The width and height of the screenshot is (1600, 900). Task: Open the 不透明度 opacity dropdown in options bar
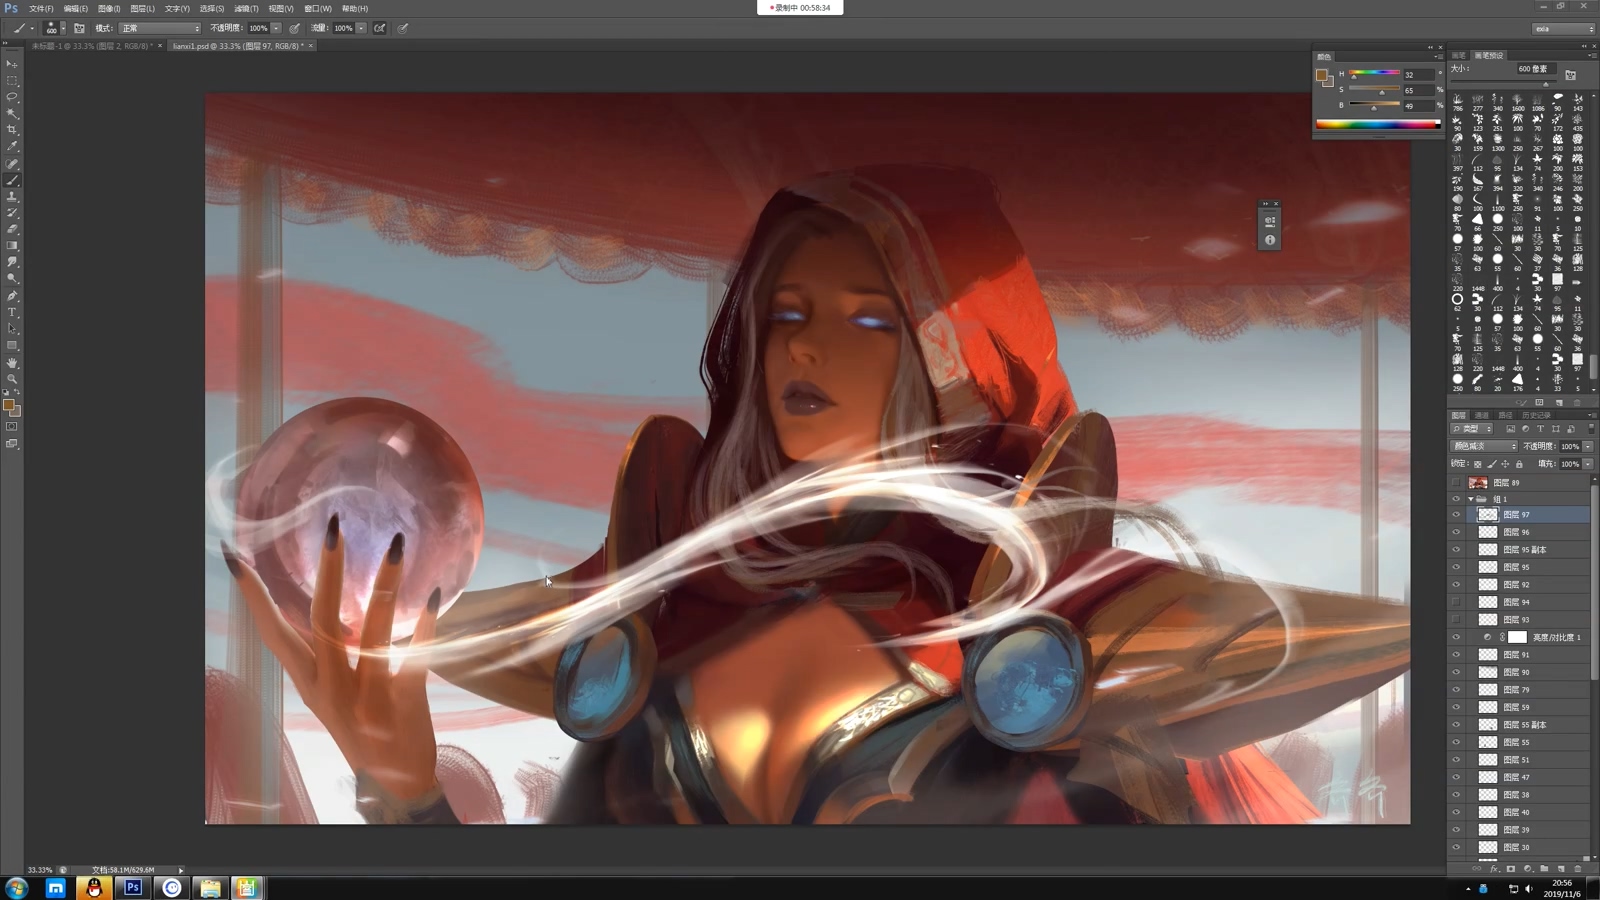[x=276, y=28]
